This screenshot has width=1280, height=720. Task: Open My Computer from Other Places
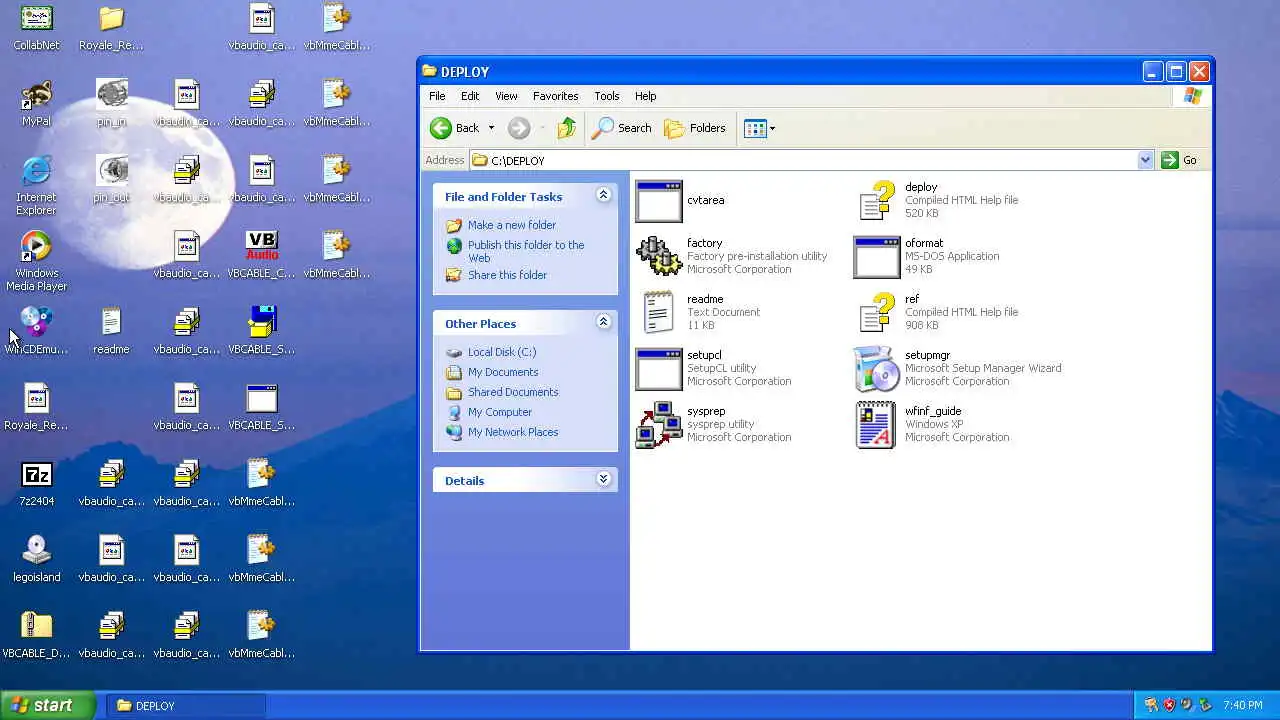click(x=499, y=412)
